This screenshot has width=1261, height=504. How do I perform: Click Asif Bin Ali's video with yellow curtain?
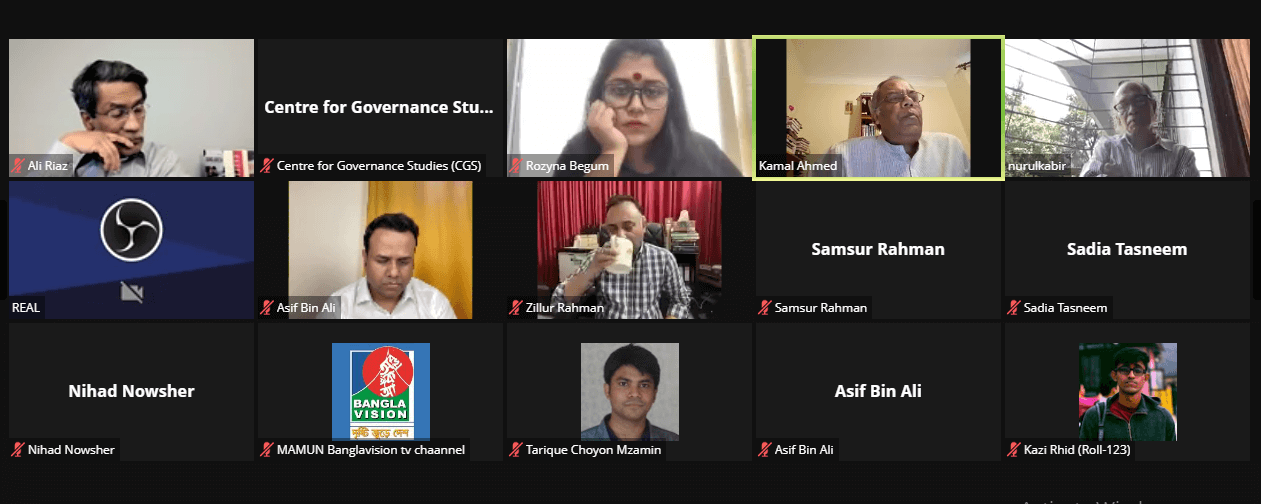point(381,250)
